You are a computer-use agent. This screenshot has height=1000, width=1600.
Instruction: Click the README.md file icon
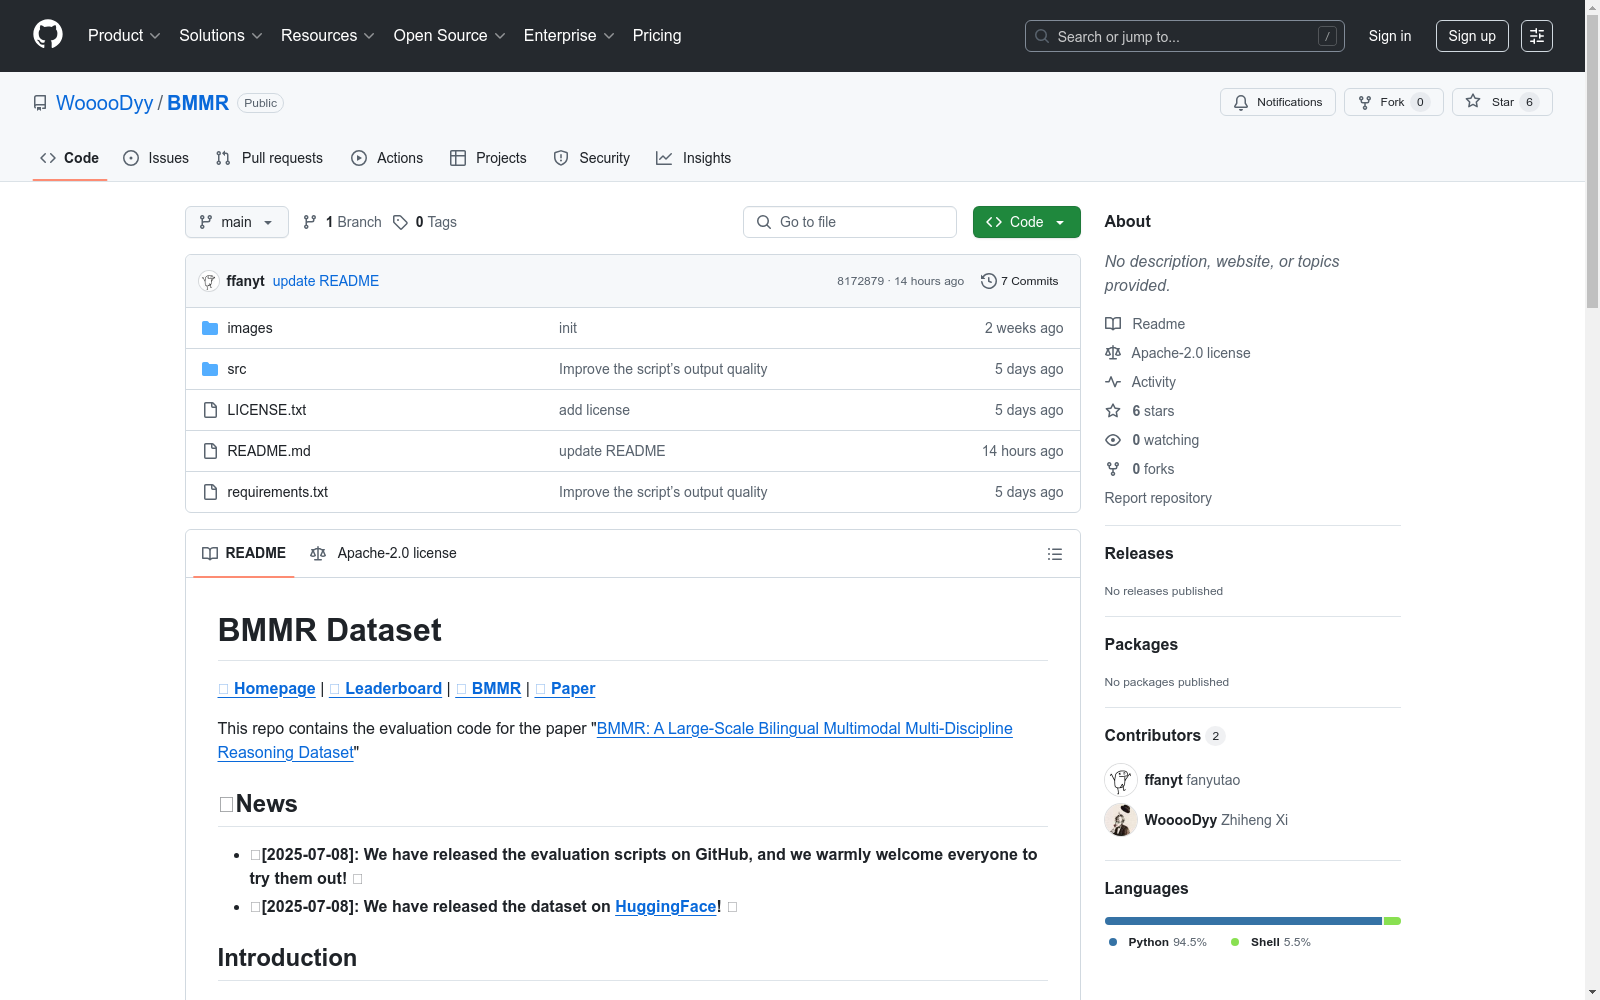210,451
